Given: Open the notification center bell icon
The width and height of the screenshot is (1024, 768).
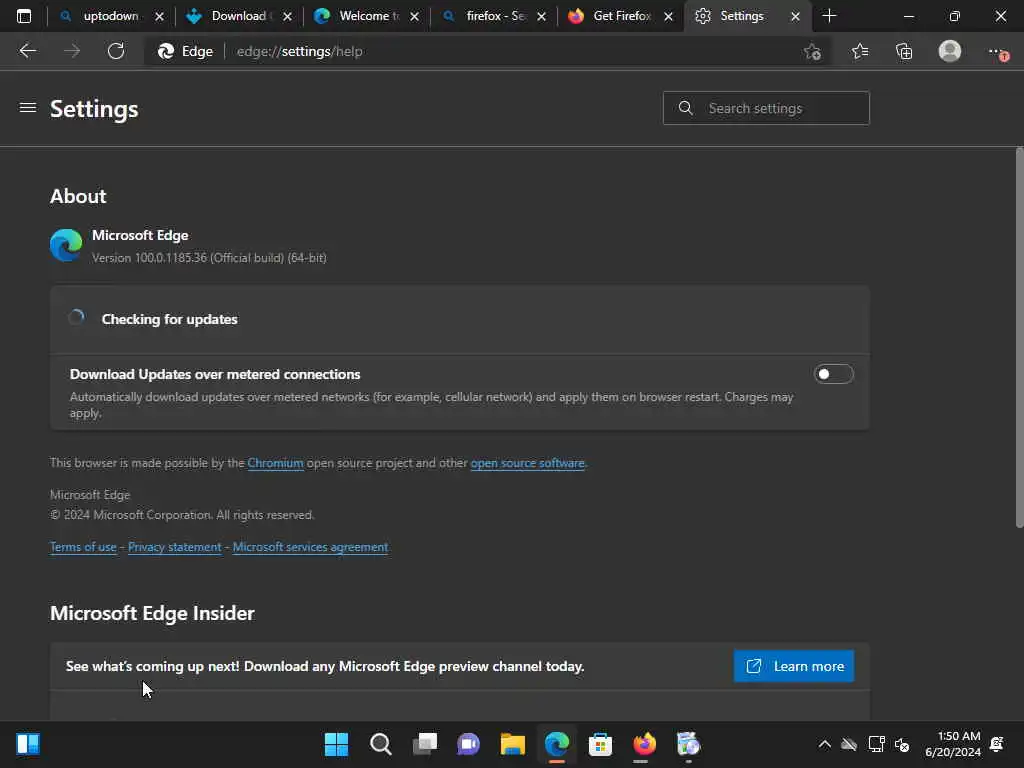Looking at the screenshot, I should [997, 744].
